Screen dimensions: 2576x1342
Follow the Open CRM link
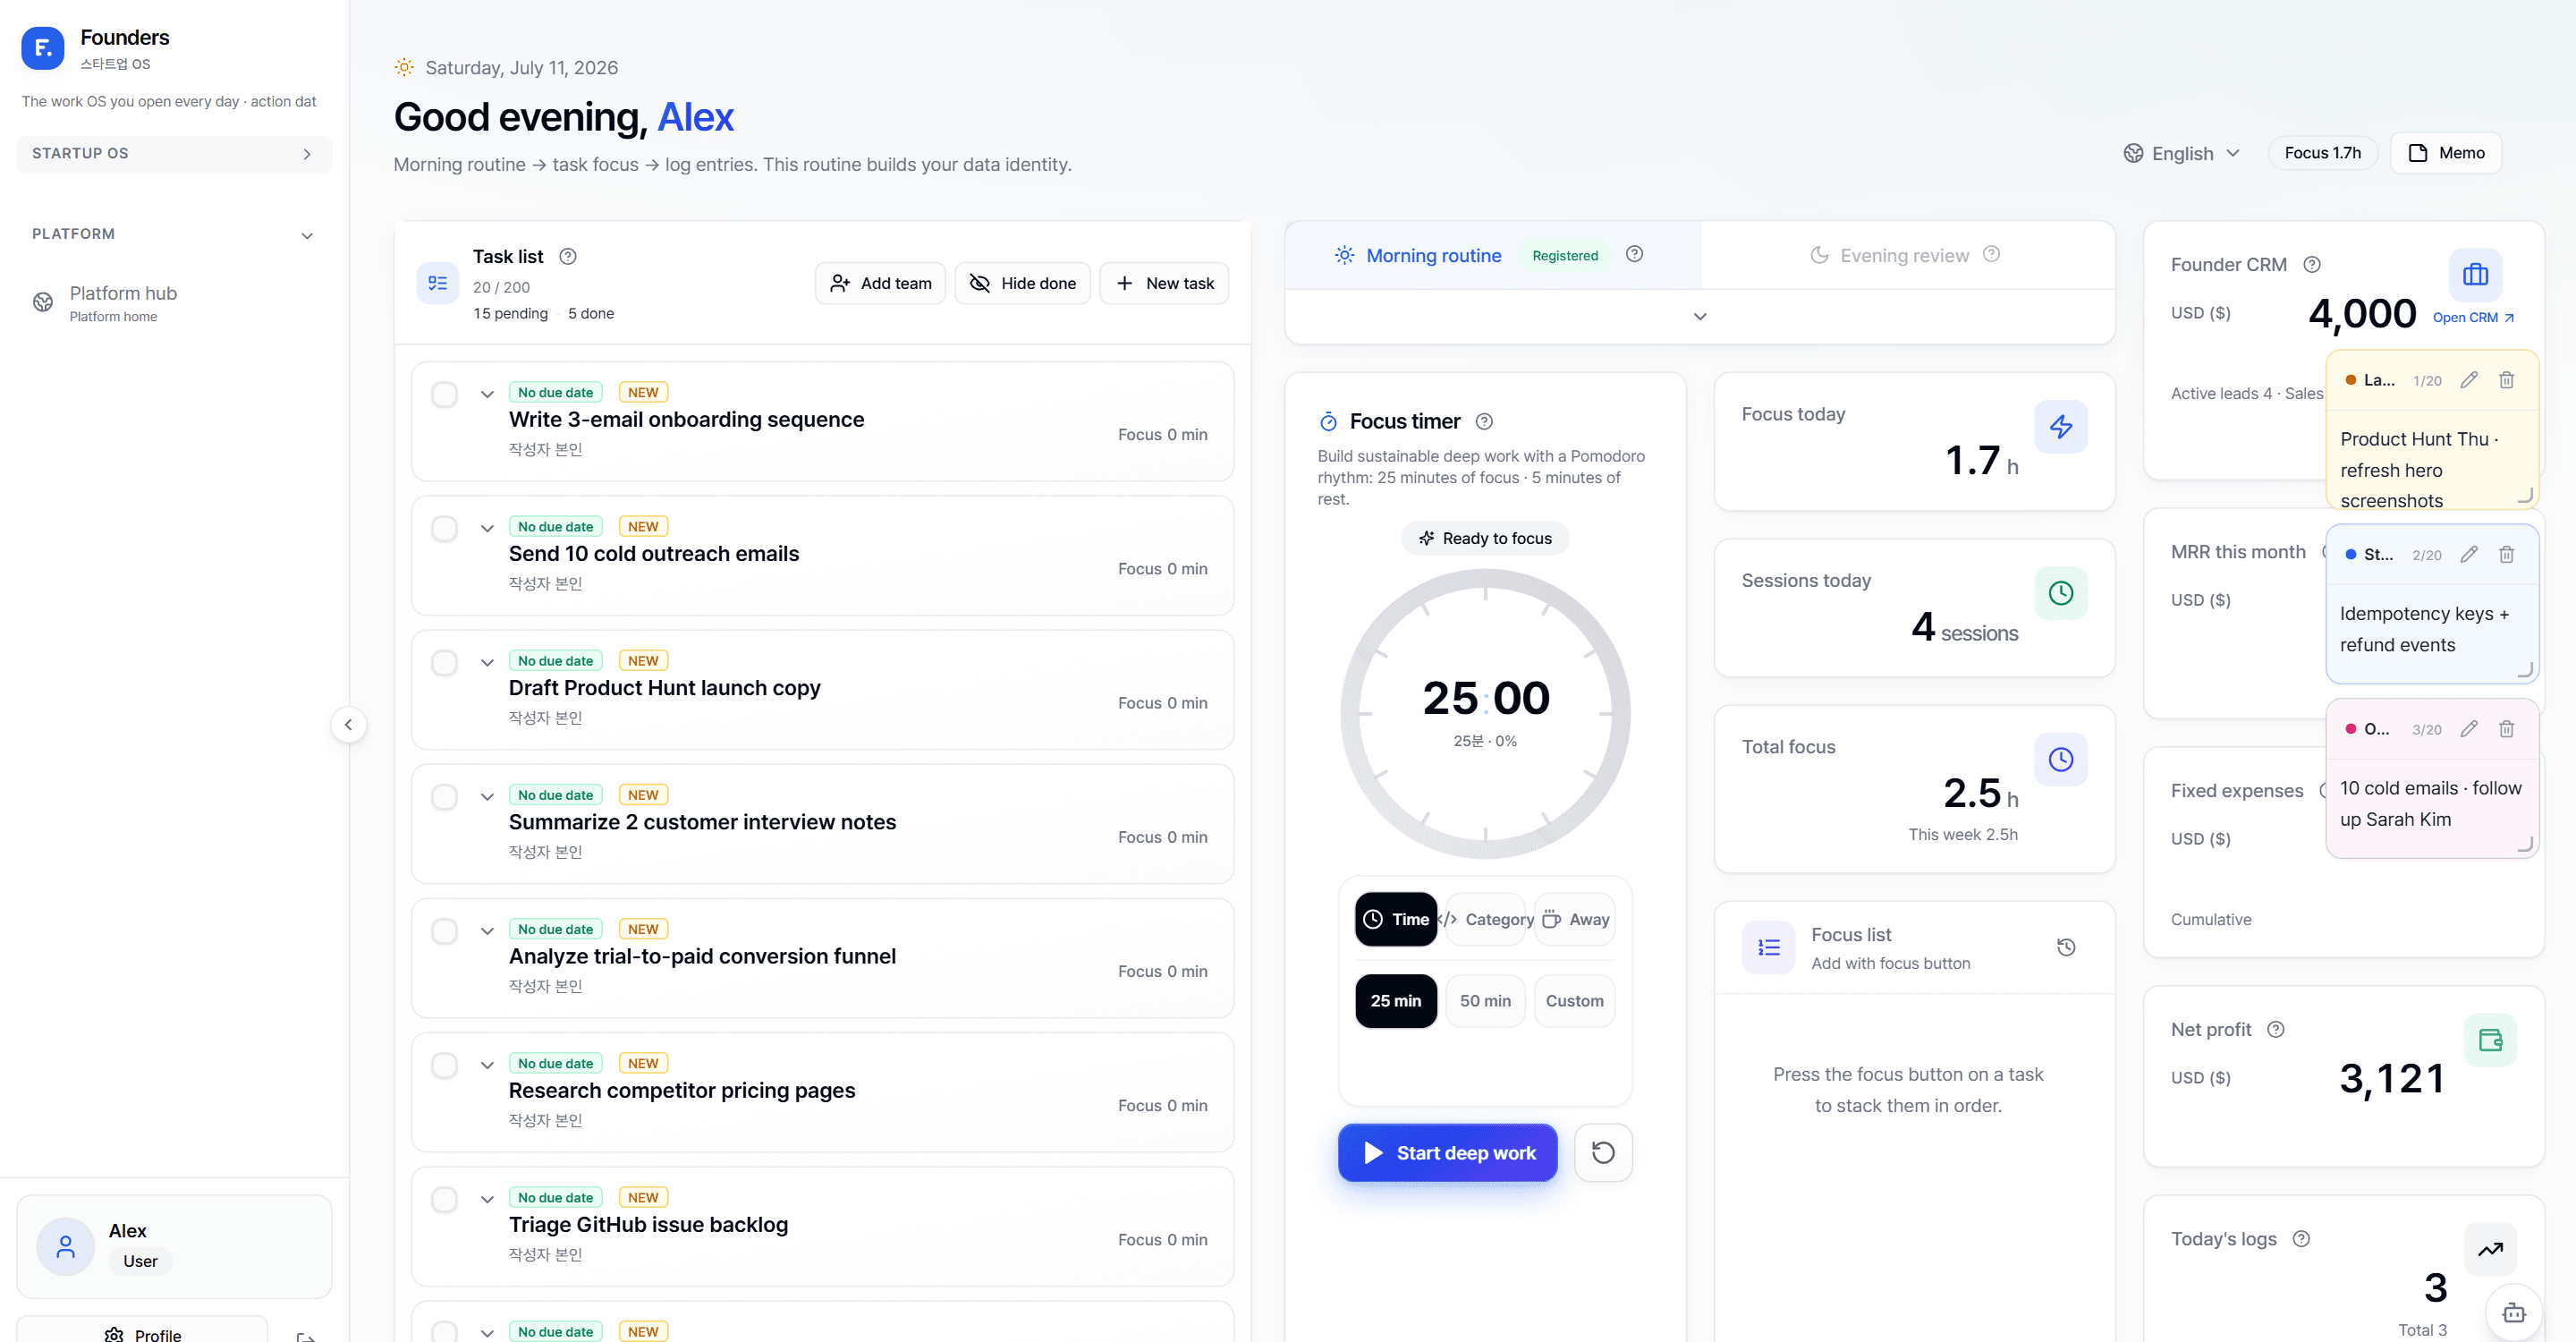click(x=2472, y=317)
